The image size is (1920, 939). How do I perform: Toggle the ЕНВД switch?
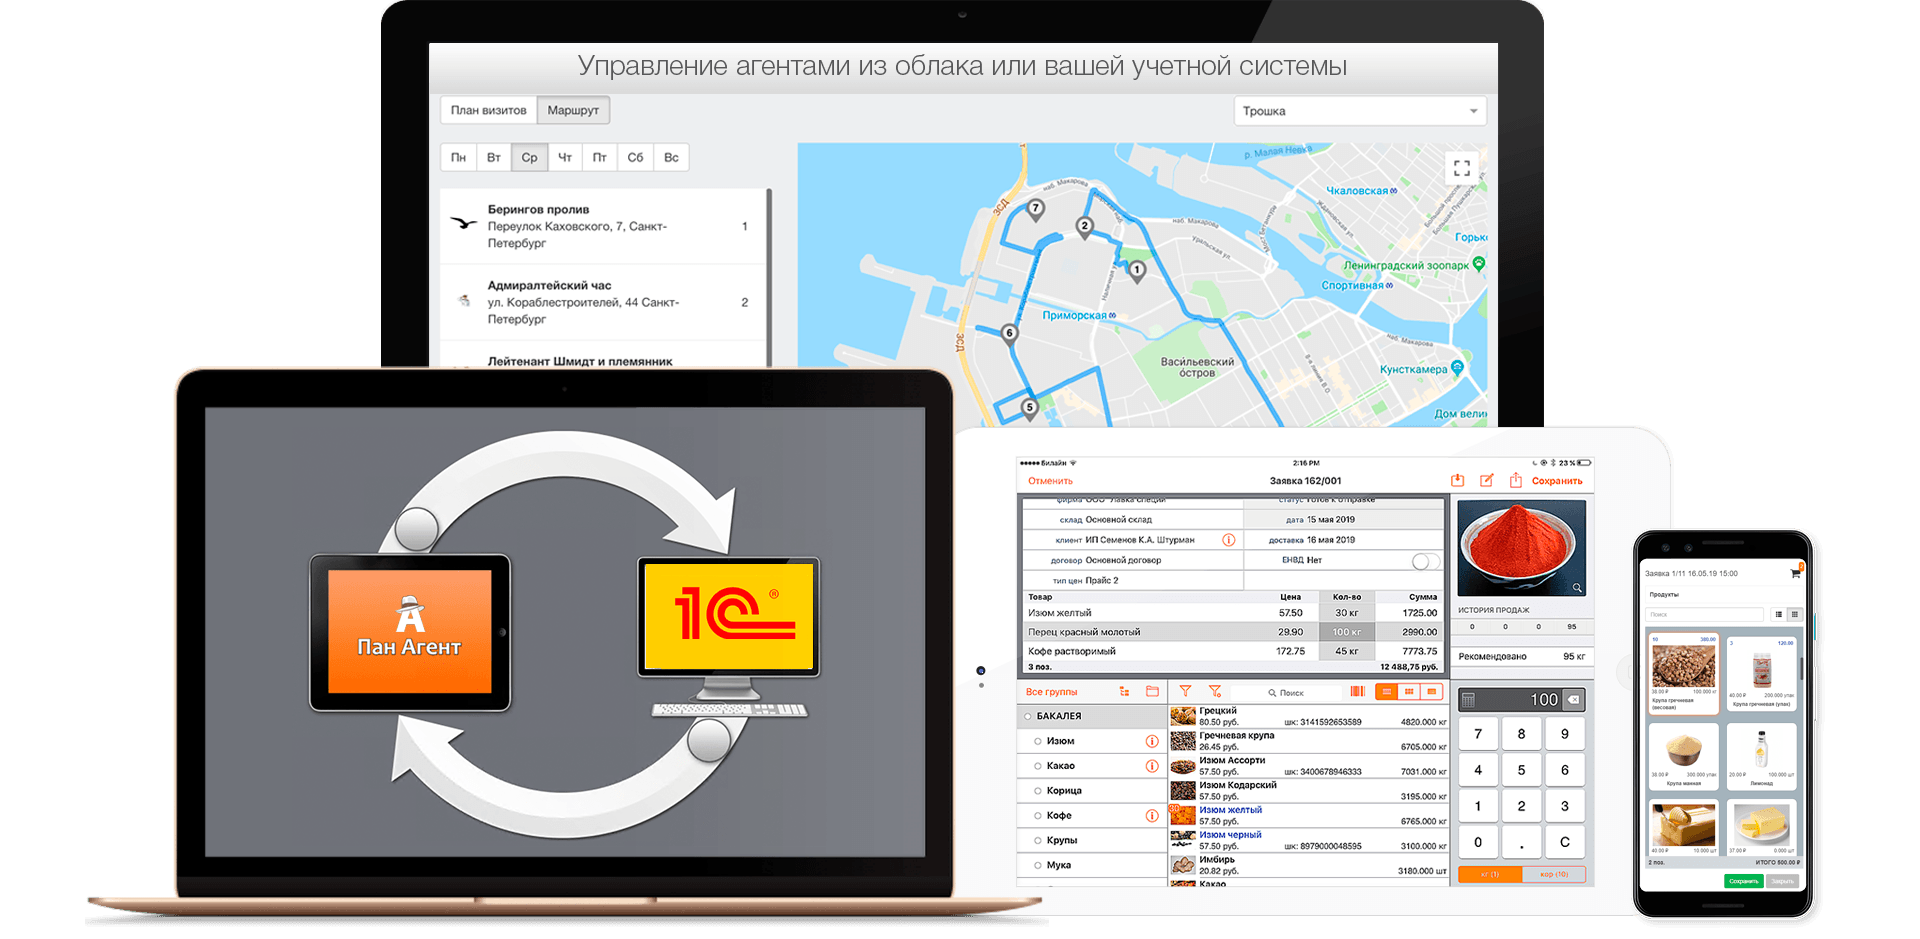click(x=1426, y=561)
